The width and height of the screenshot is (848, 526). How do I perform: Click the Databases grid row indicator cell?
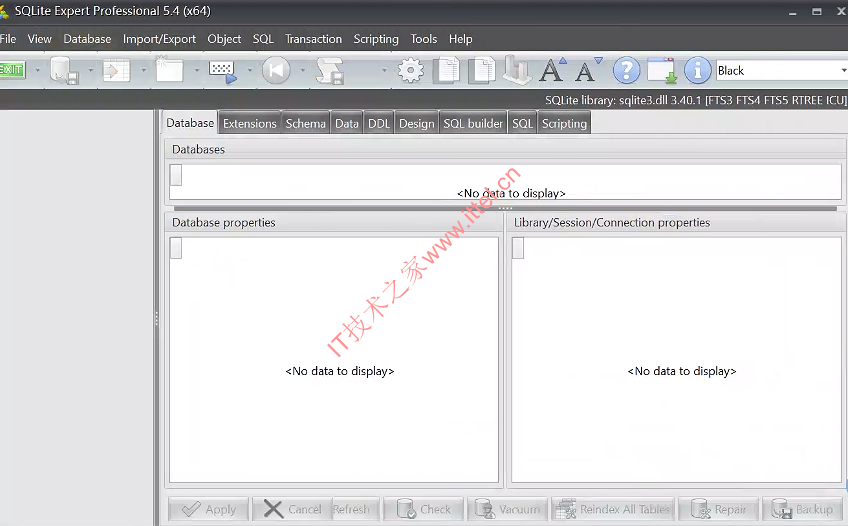click(x=176, y=175)
